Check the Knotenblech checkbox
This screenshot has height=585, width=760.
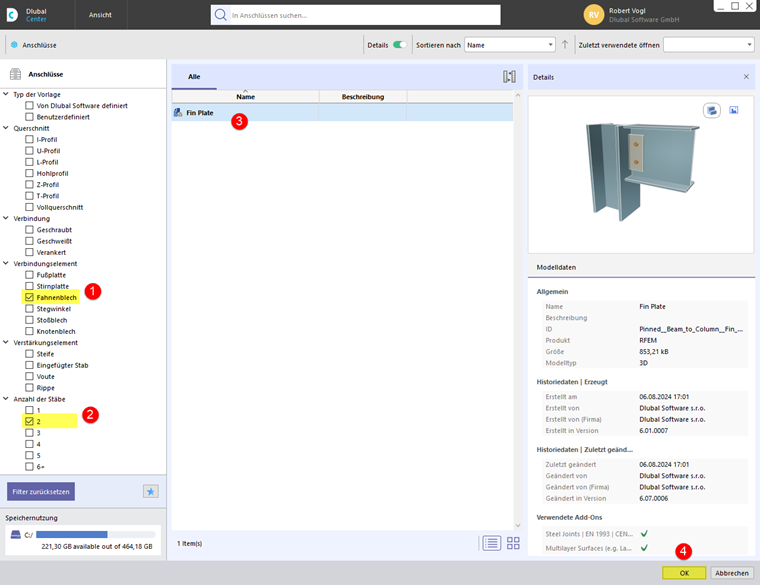point(29,331)
